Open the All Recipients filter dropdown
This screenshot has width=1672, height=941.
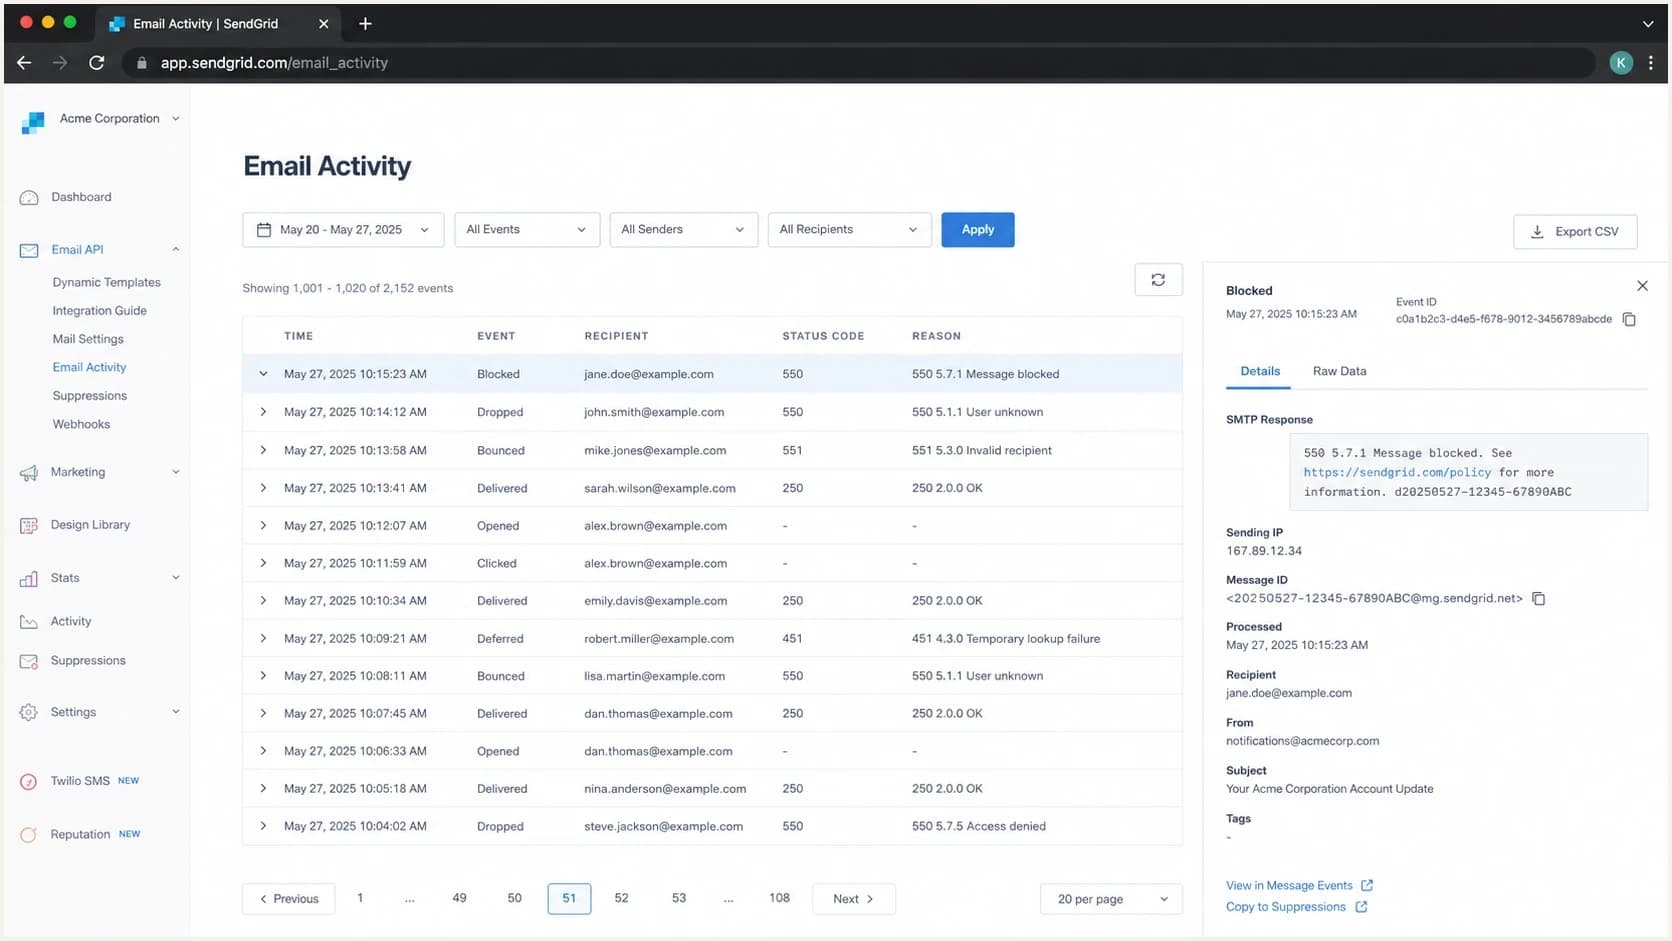tap(849, 230)
